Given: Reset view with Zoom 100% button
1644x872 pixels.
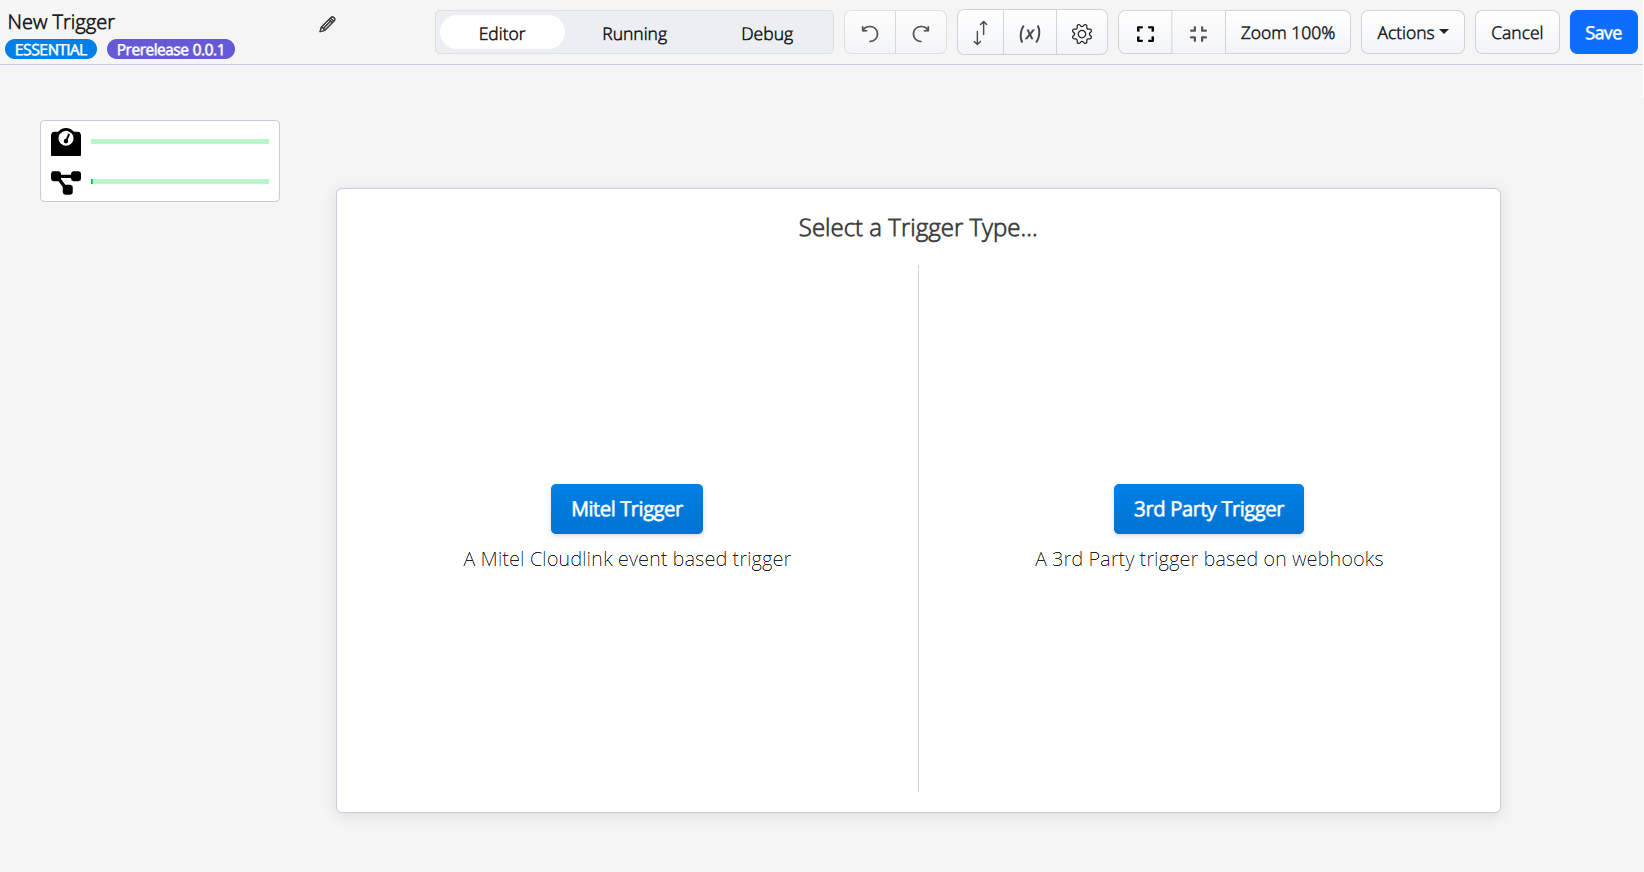Looking at the screenshot, I should coord(1287,33).
